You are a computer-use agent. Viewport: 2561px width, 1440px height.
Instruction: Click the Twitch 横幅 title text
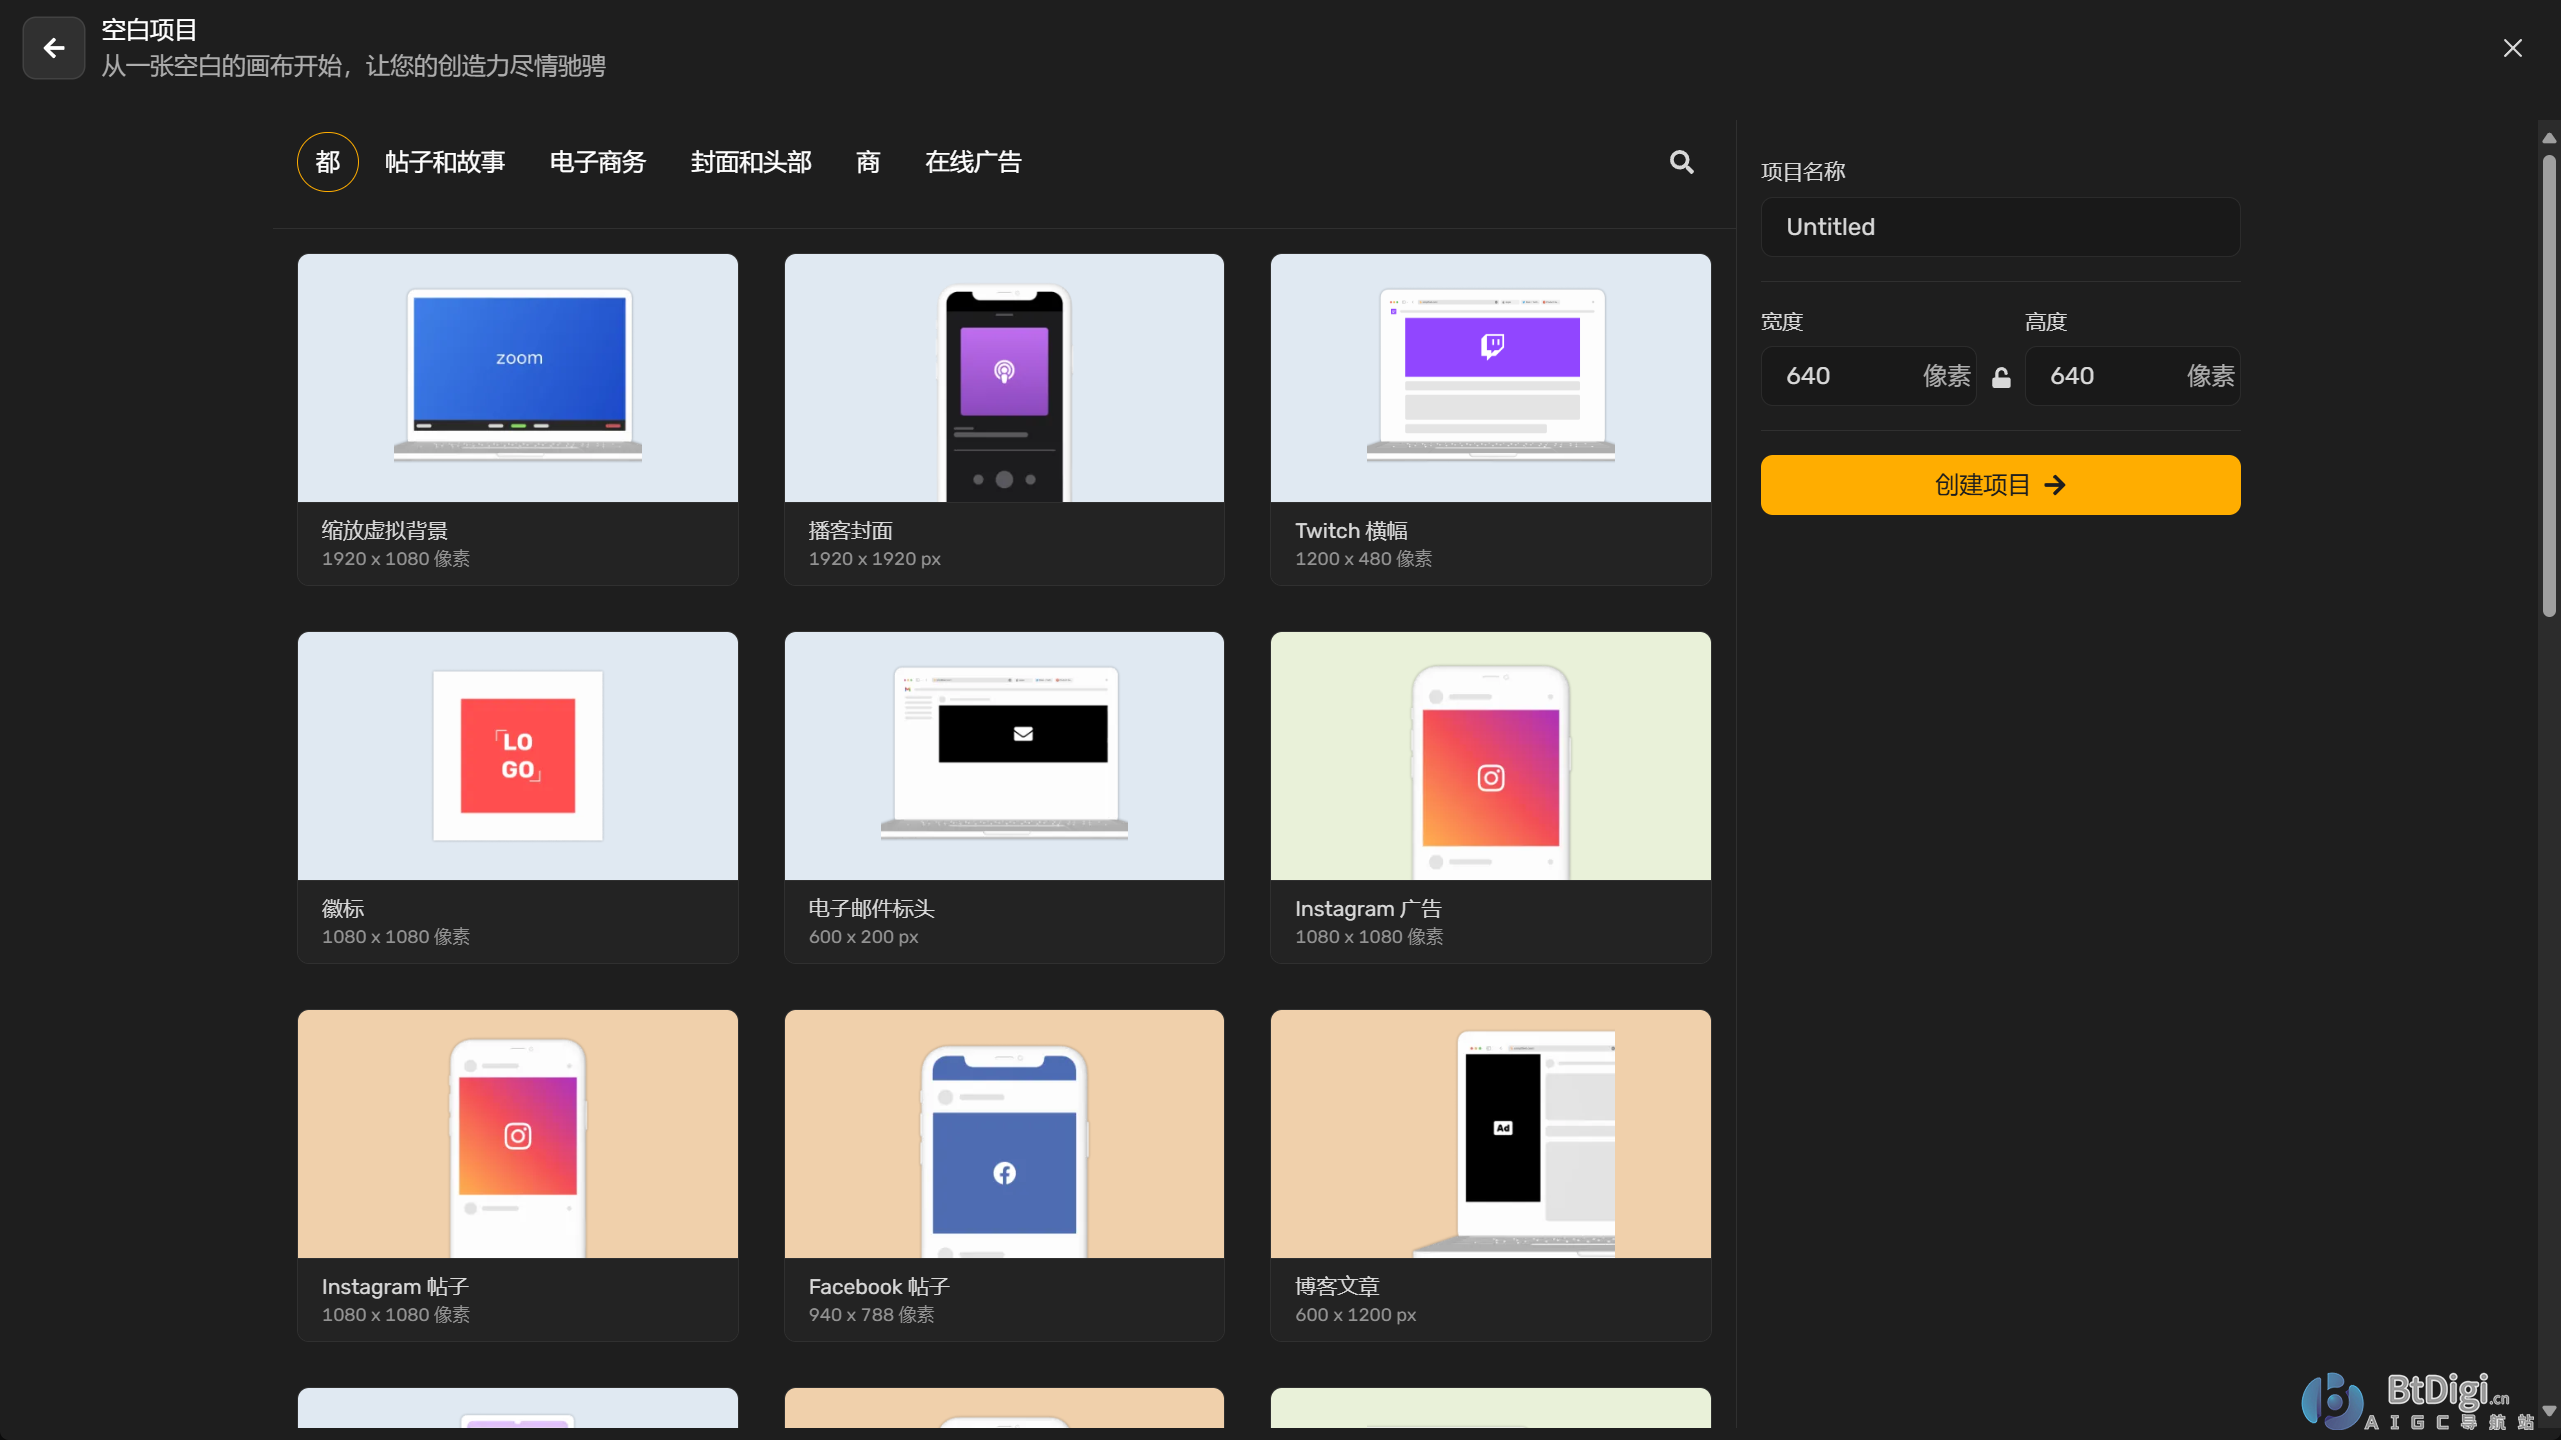coord(1352,531)
